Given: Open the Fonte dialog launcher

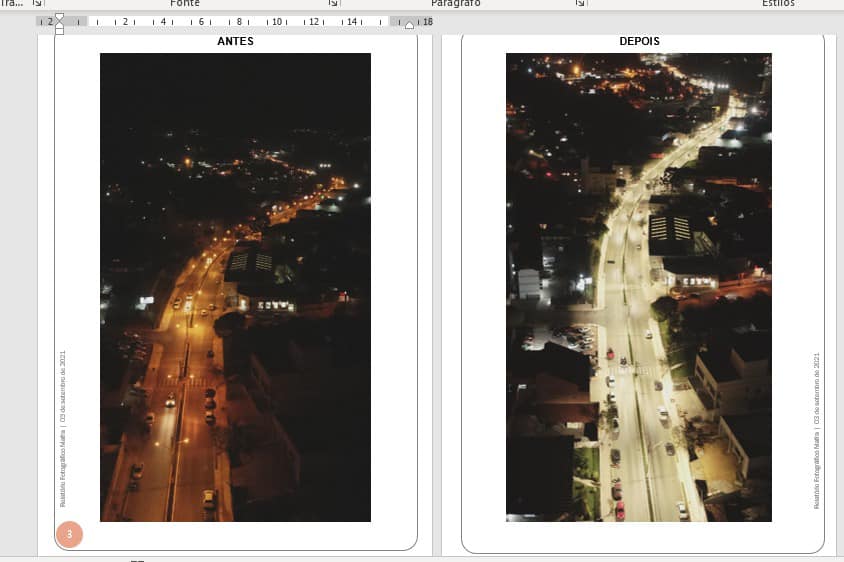Looking at the screenshot, I should pyautogui.click(x=330, y=4).
